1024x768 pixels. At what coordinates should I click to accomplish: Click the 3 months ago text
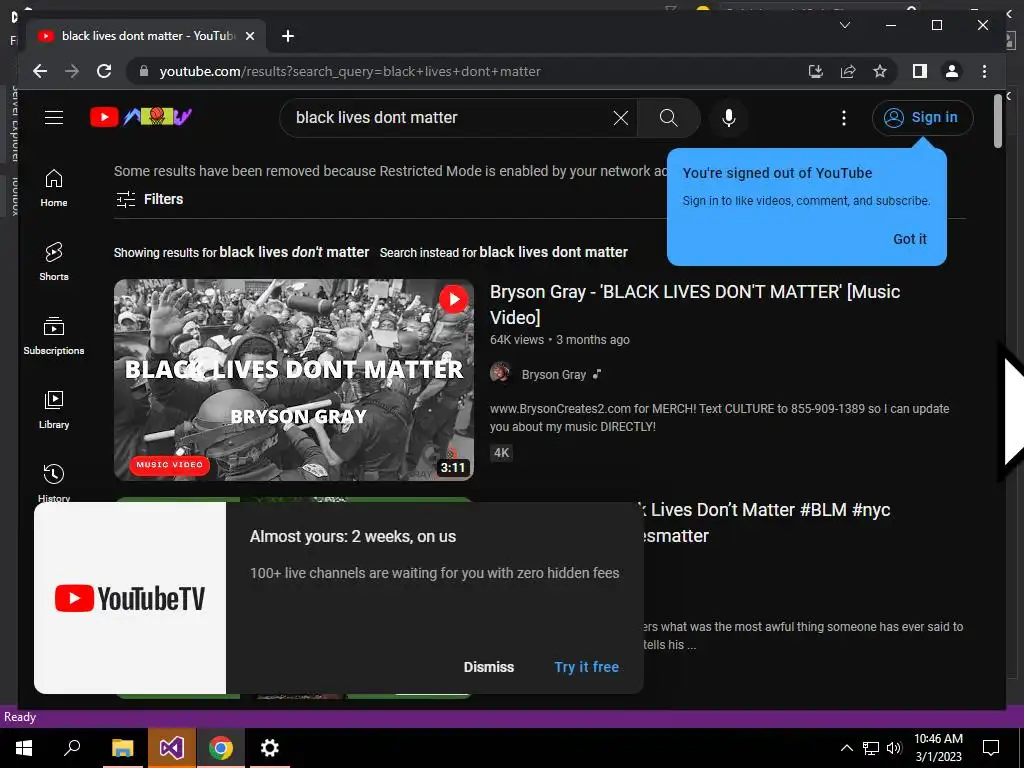click(593, 340)
